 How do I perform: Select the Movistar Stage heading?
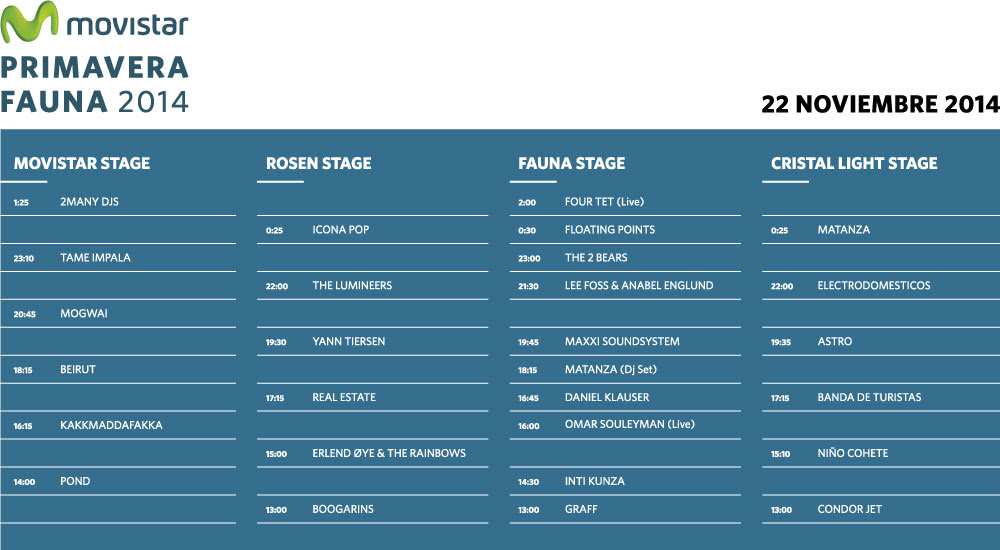click(82, 163)
